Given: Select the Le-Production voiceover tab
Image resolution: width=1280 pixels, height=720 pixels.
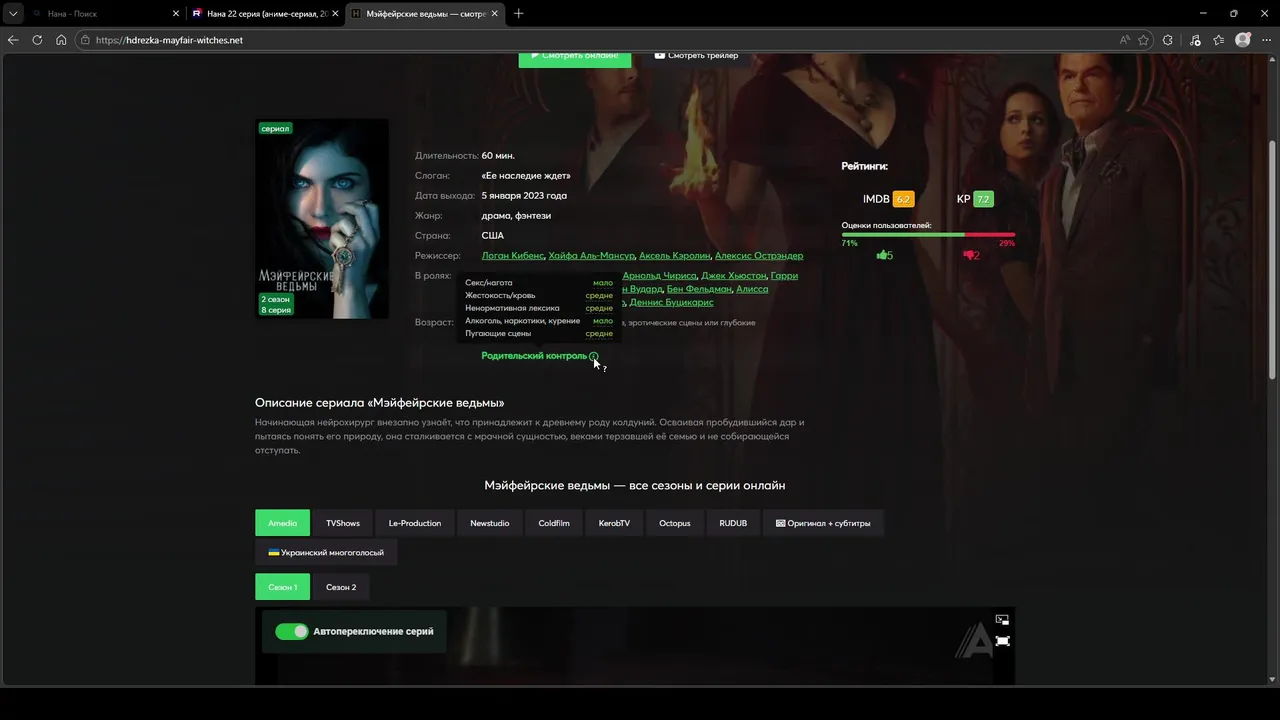Looking at the screenshot, I should (415, 523).
